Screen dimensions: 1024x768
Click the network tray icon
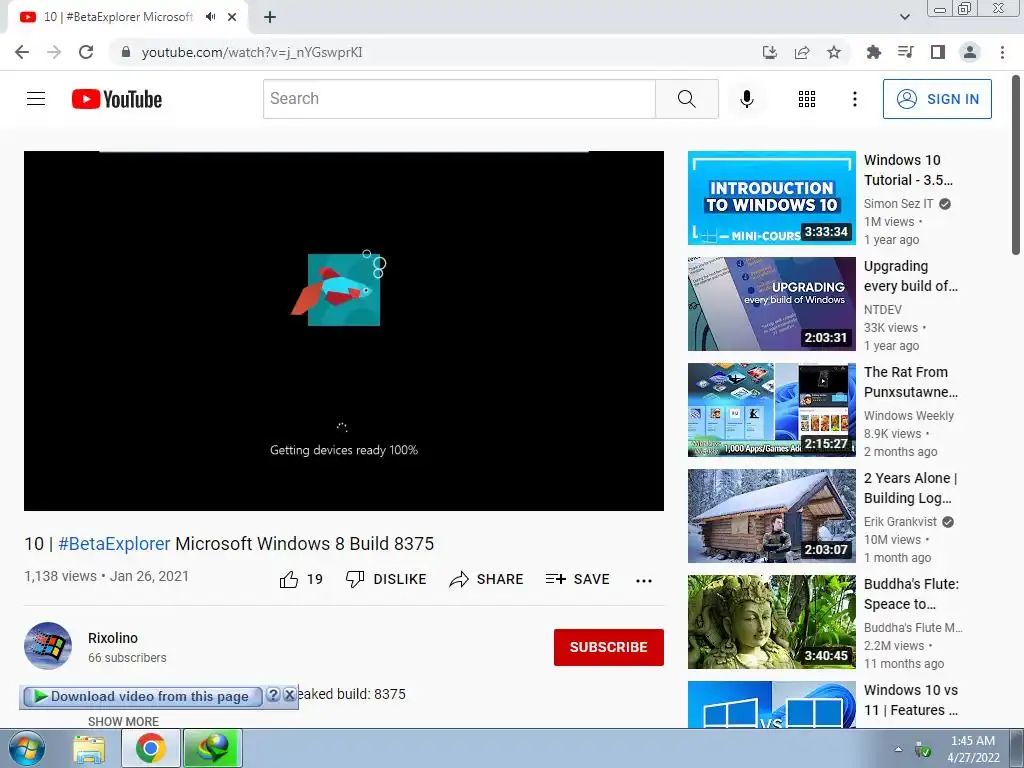pos(923,750)
